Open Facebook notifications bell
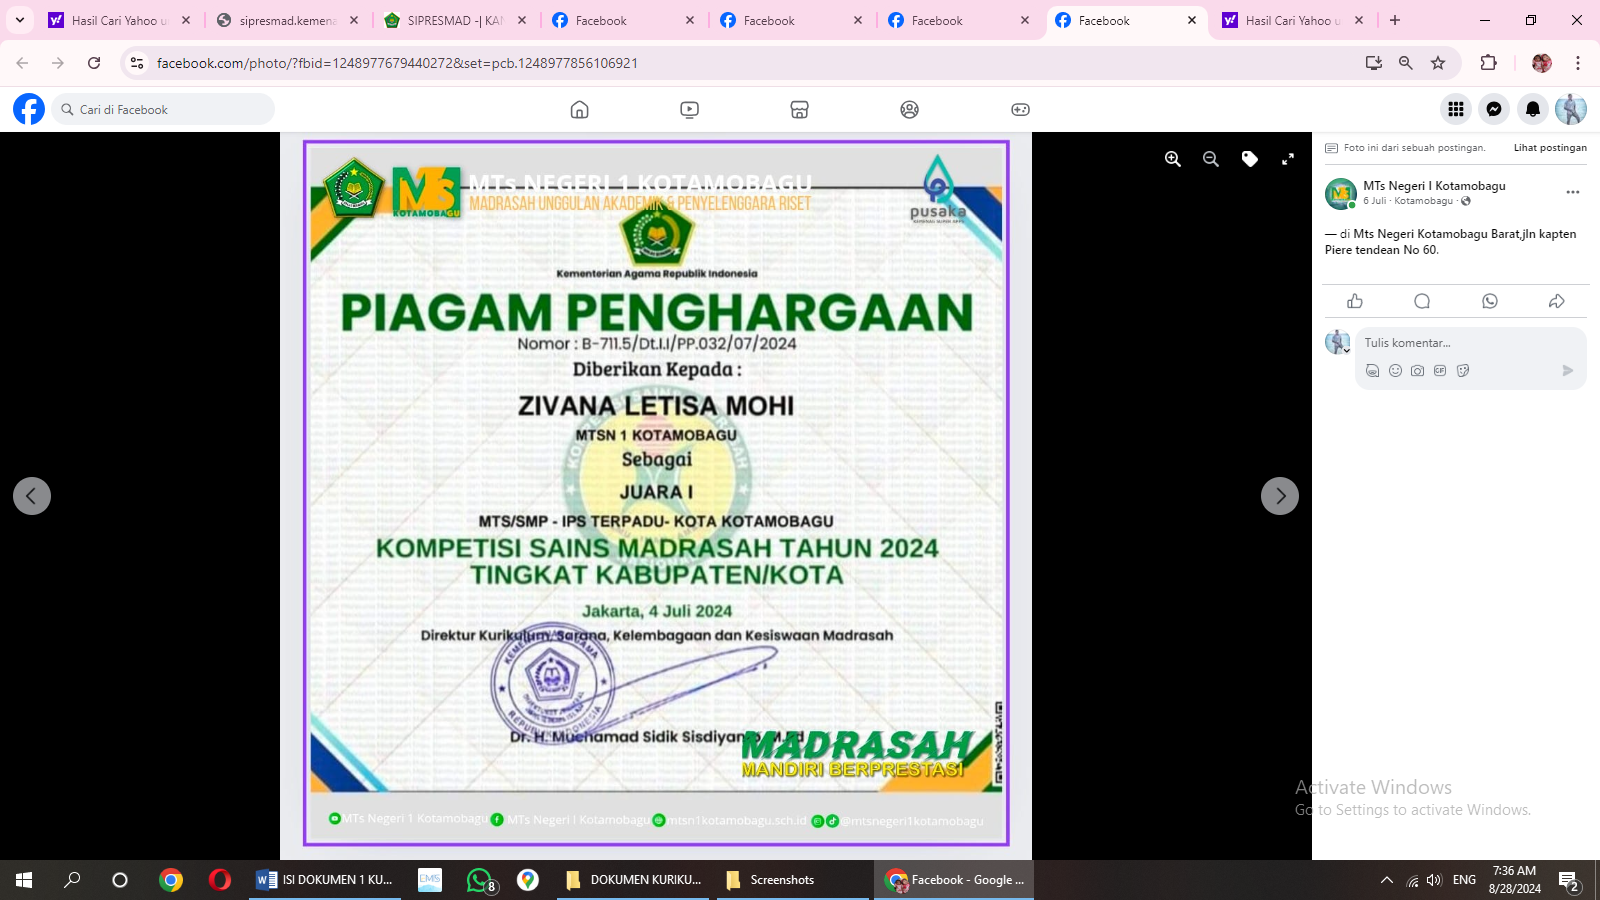1600x900 pixels. click(1533, 109)
